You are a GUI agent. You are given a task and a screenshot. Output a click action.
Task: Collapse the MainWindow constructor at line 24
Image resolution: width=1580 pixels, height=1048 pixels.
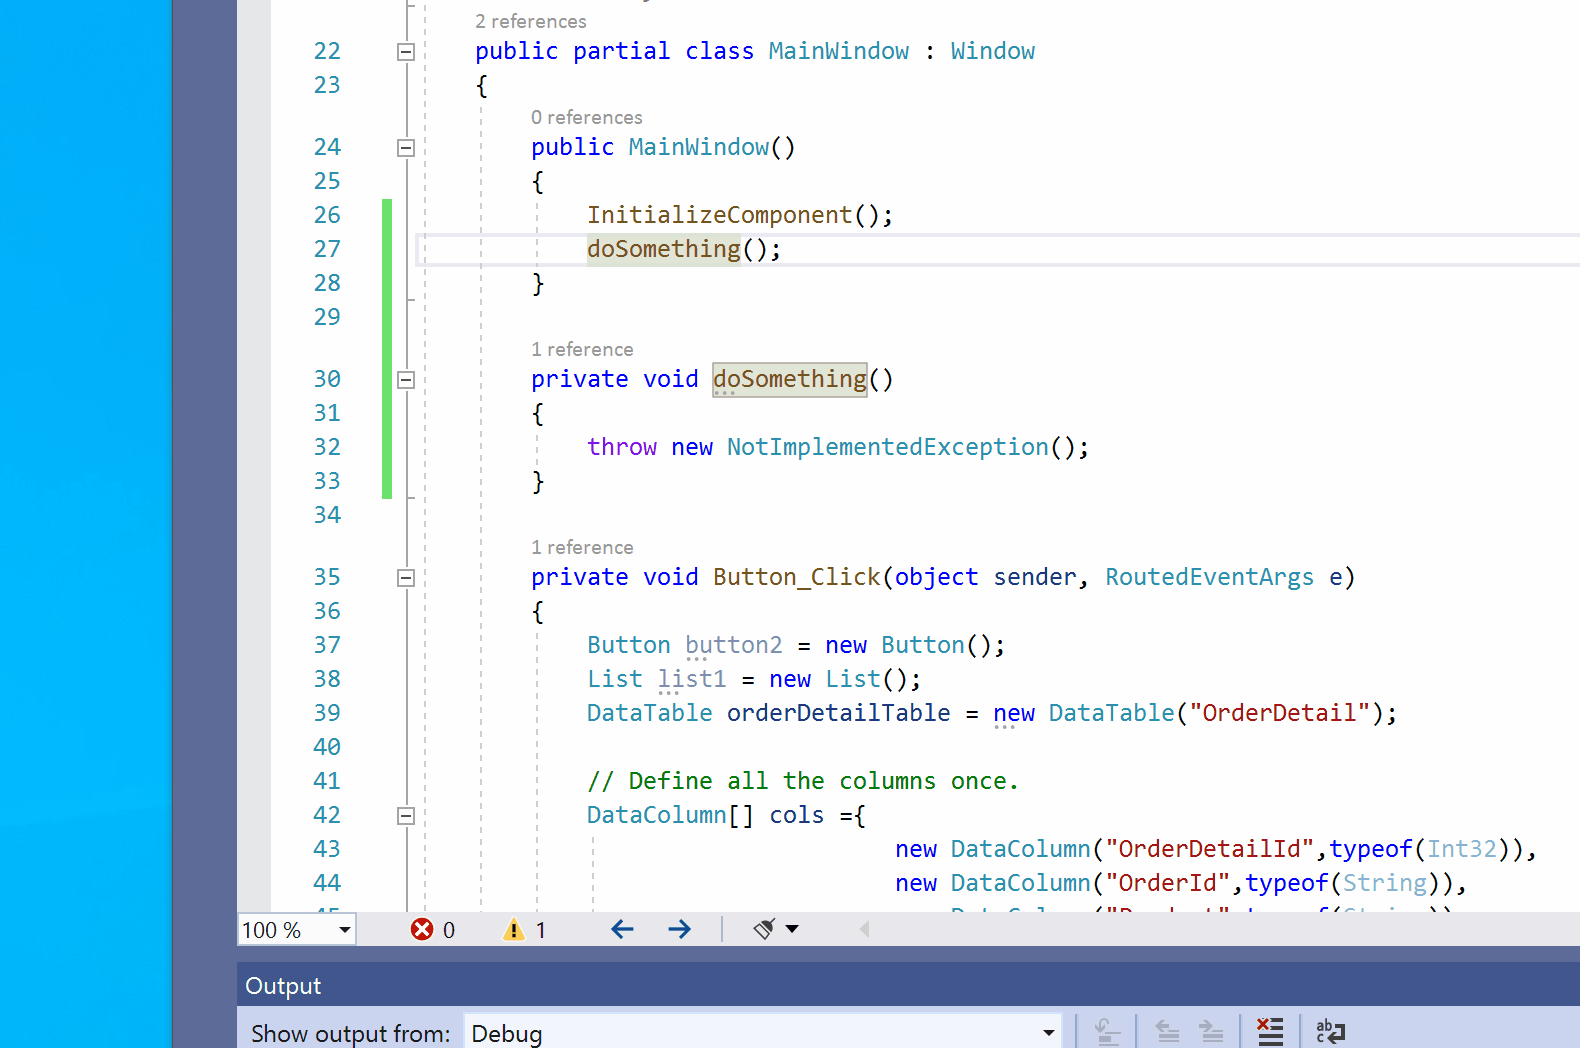406,148
